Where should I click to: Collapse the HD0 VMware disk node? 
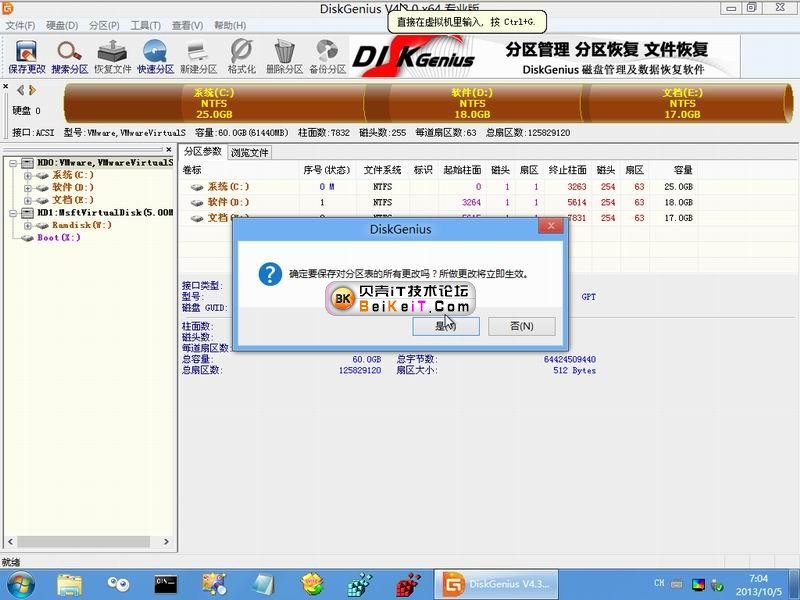(x=13, y=163)
